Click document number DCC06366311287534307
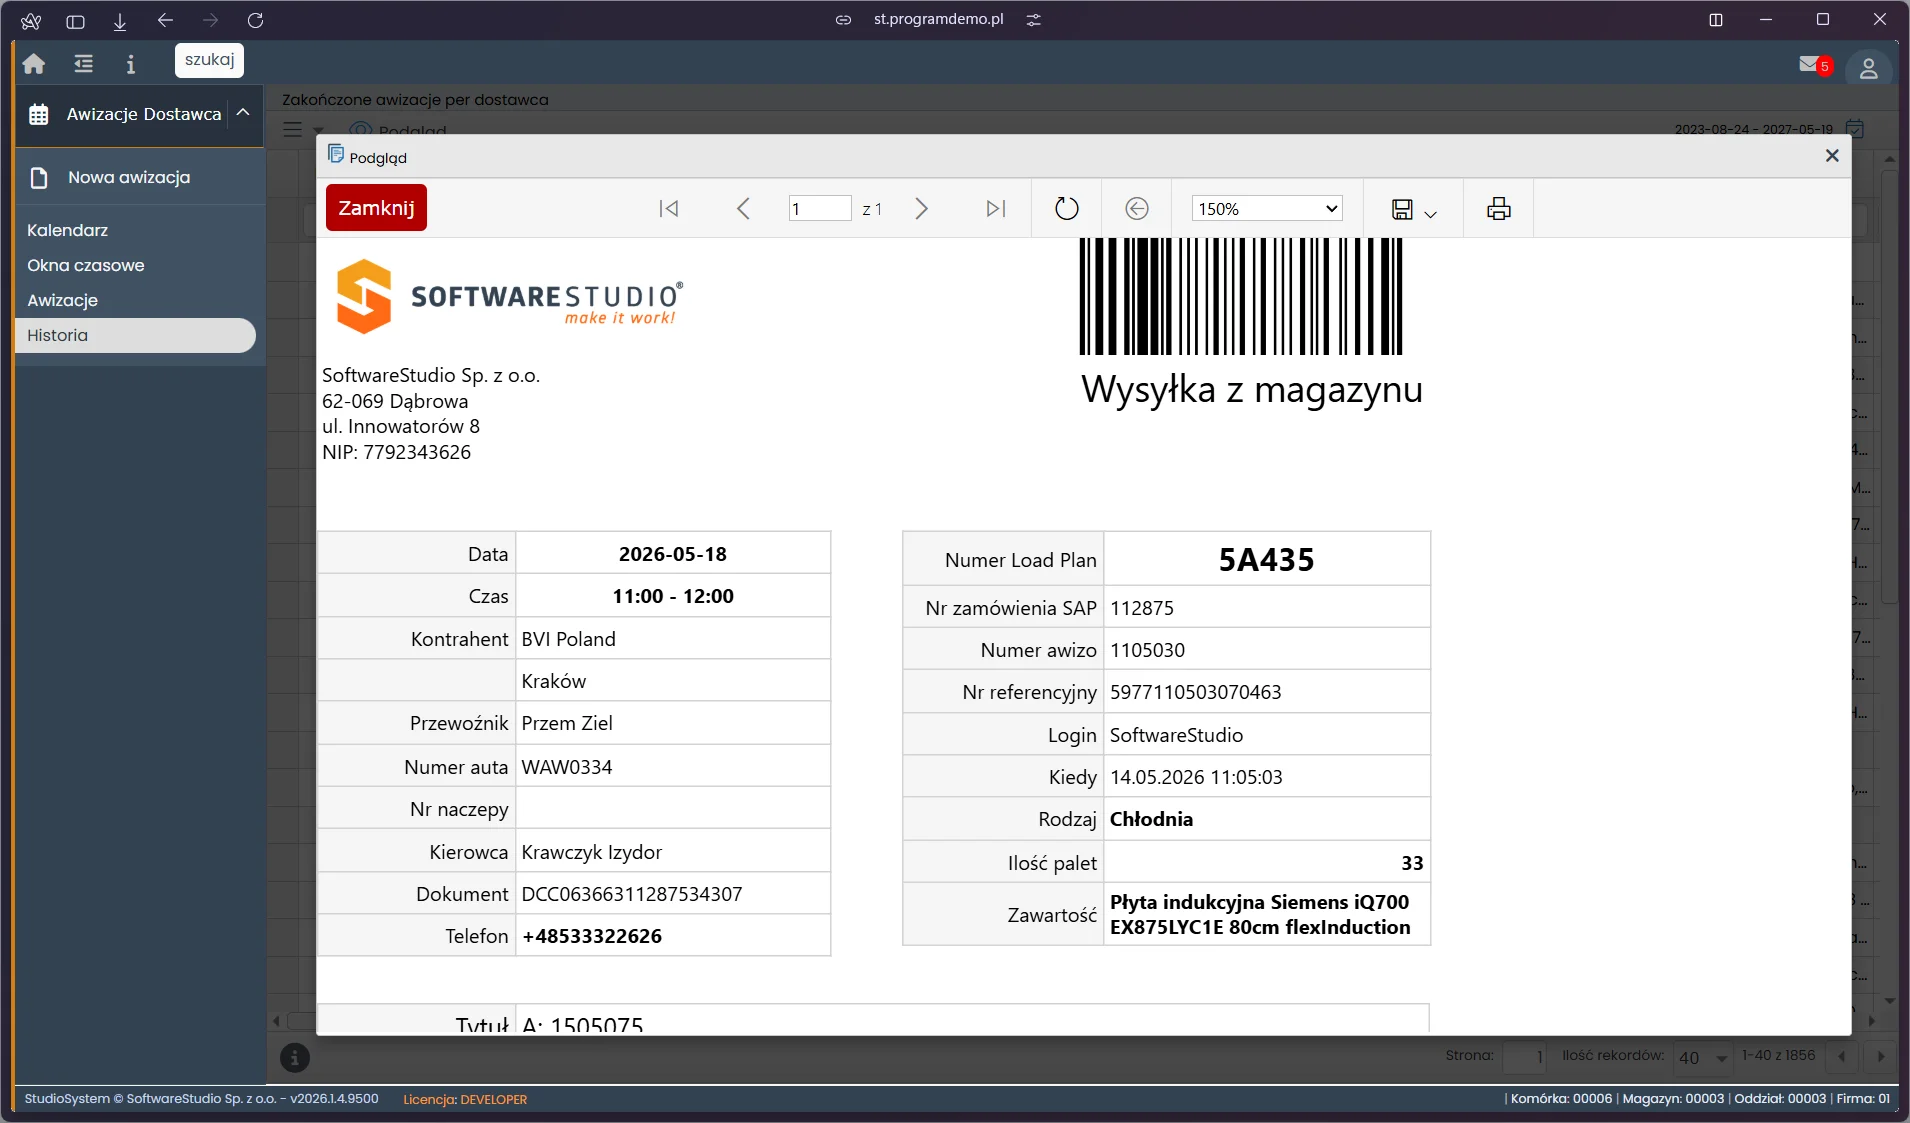Screen dimensions: 1910x1123 pyautogui.click(x=632, y=894)
